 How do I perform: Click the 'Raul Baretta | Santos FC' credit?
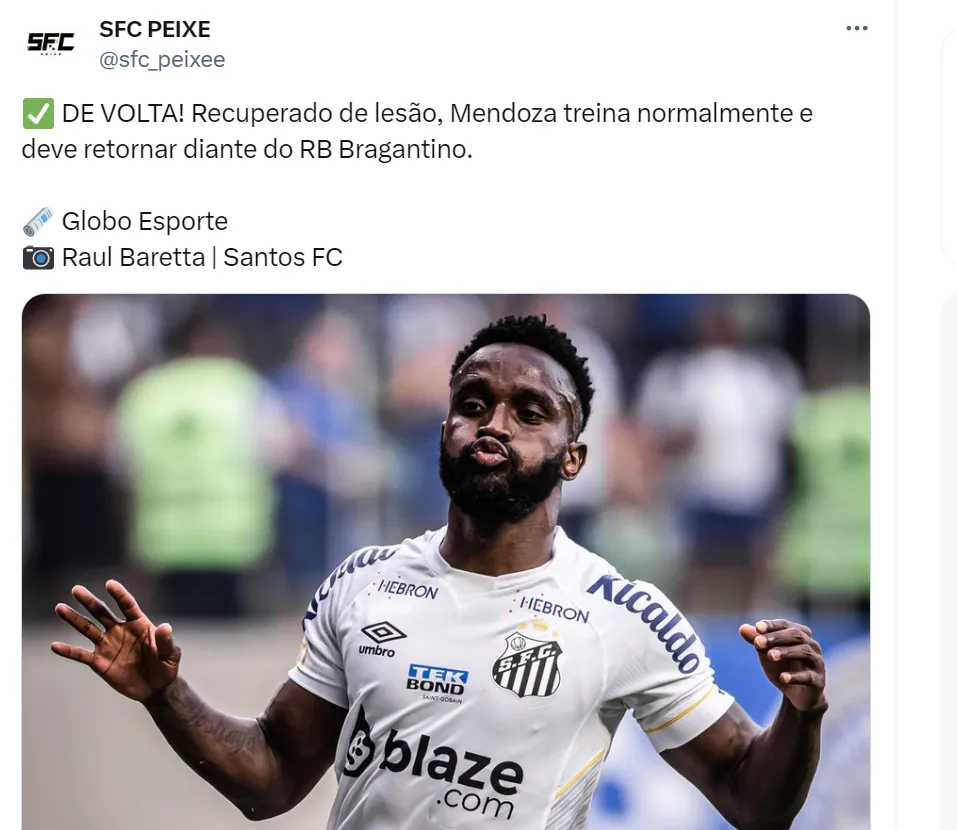tap(203, 258)
